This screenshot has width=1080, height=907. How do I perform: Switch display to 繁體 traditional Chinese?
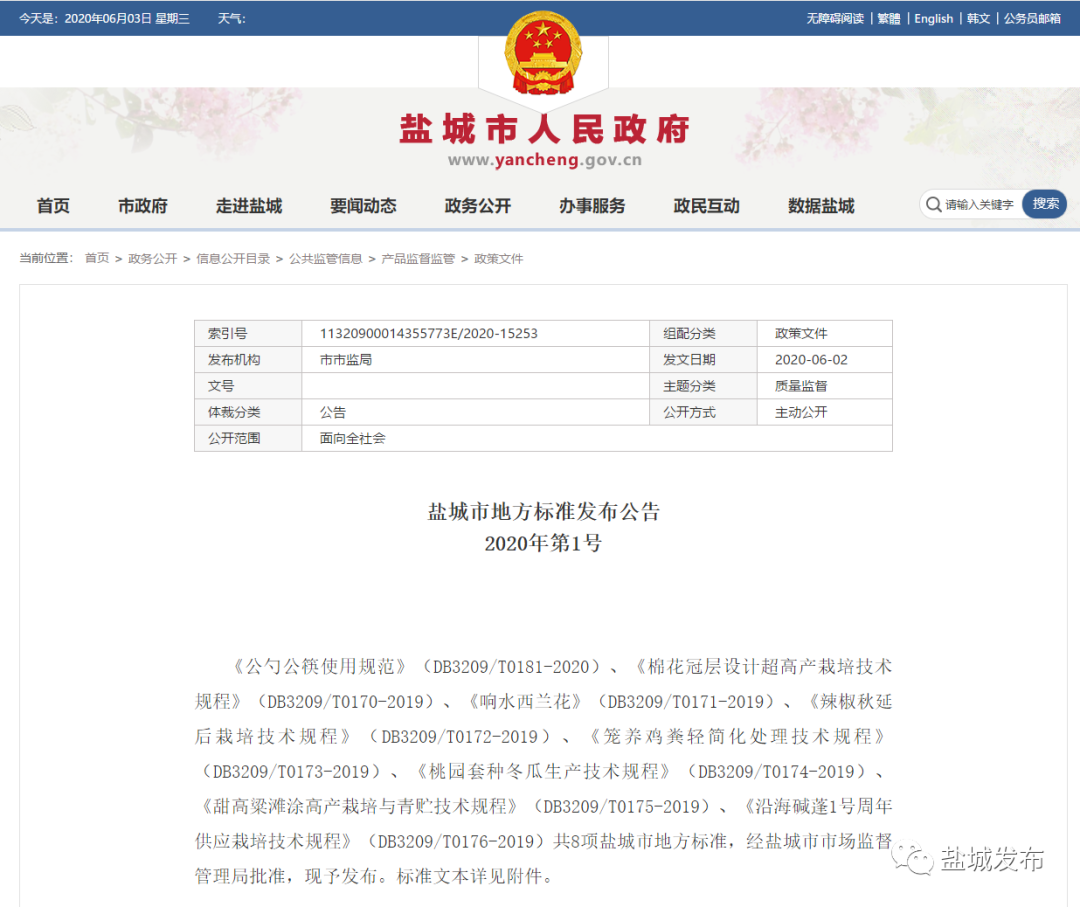coord(888,18)
